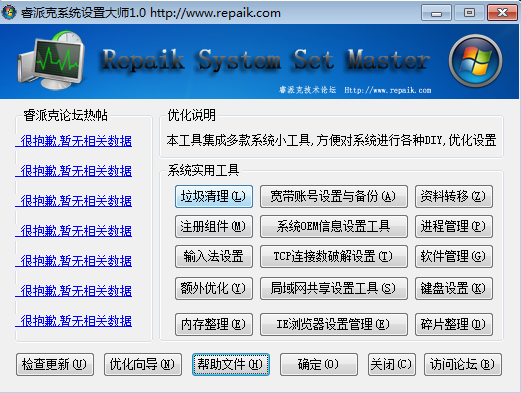Open 宽带账号设置与备份(A) tool
The image size is (521, 393).
click(334, 197)
